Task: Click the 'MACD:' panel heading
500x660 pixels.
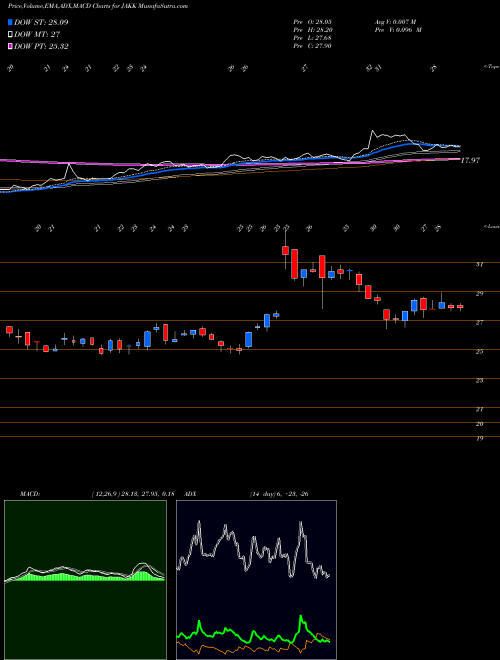Action: pyautogui.click(x=29, y=494)
